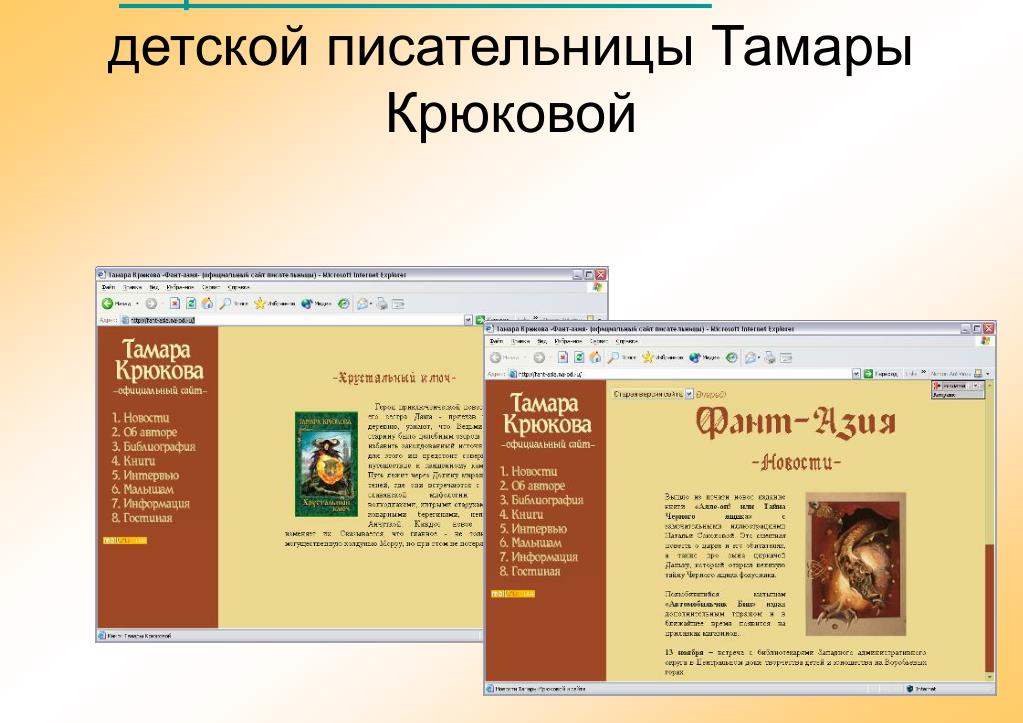Open Favorites star in the right window toolbar

coord(662,358)
